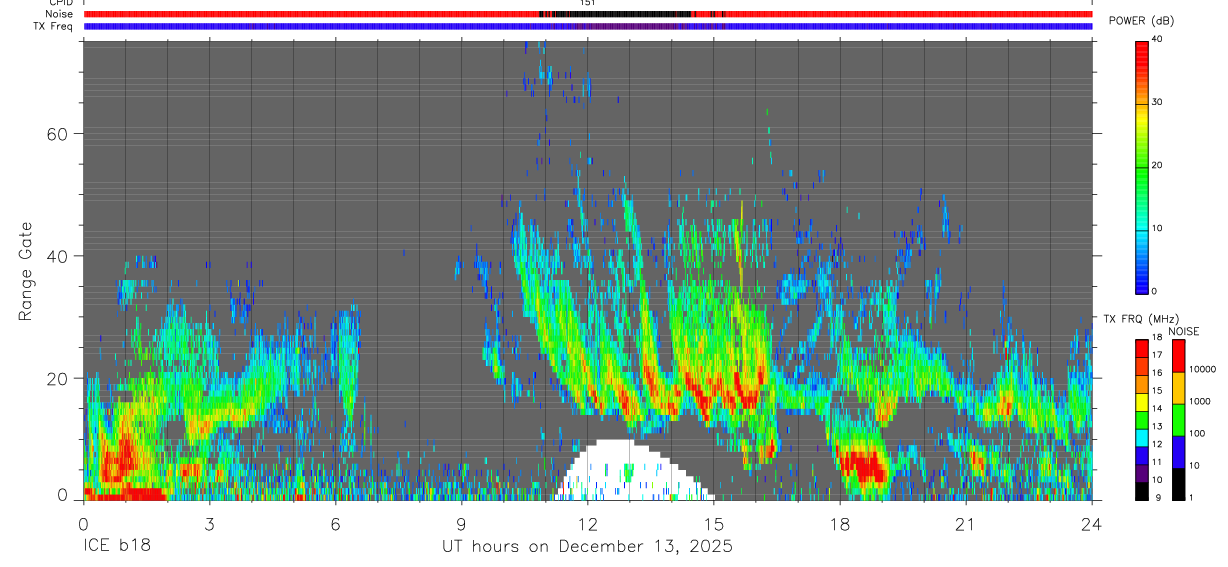The height and width of the screenshot is (567, 1228).
Task: Click the x-axis tick label '12'
Action: click(587, 524)
